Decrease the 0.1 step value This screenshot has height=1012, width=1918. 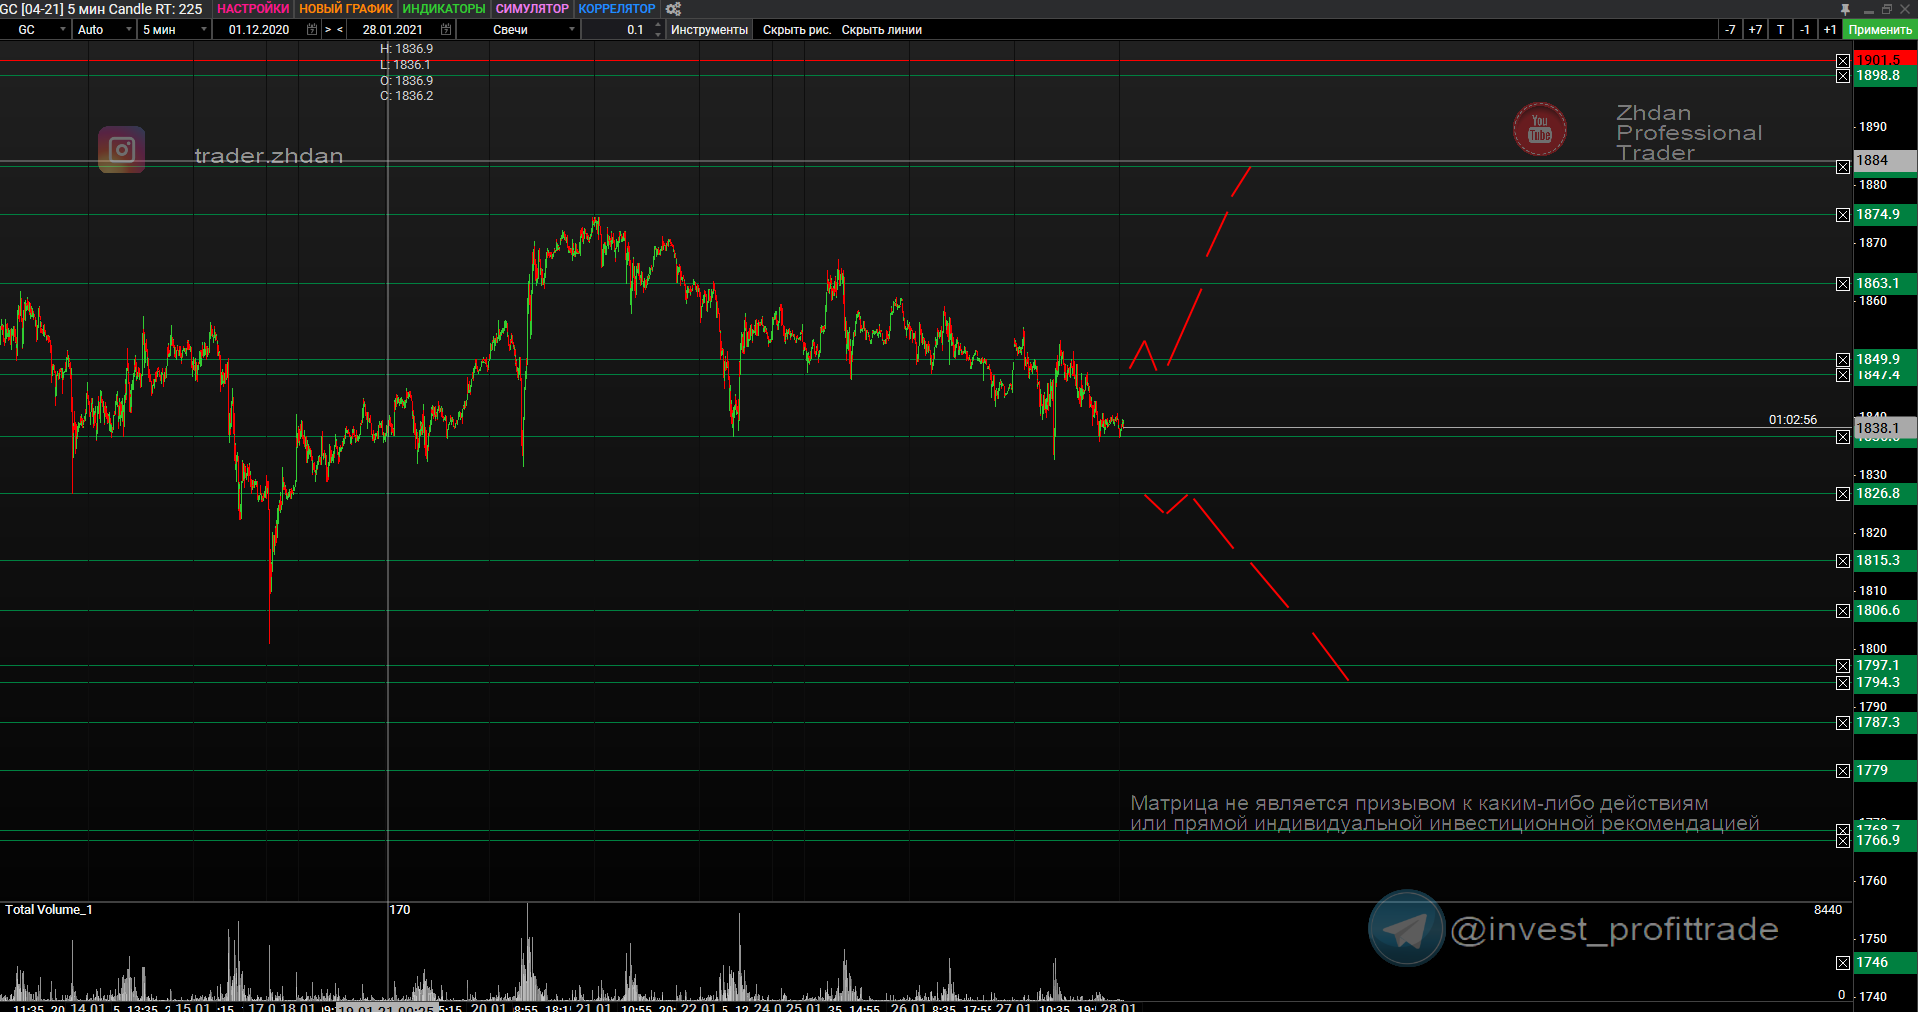click(x=658, y=34)
